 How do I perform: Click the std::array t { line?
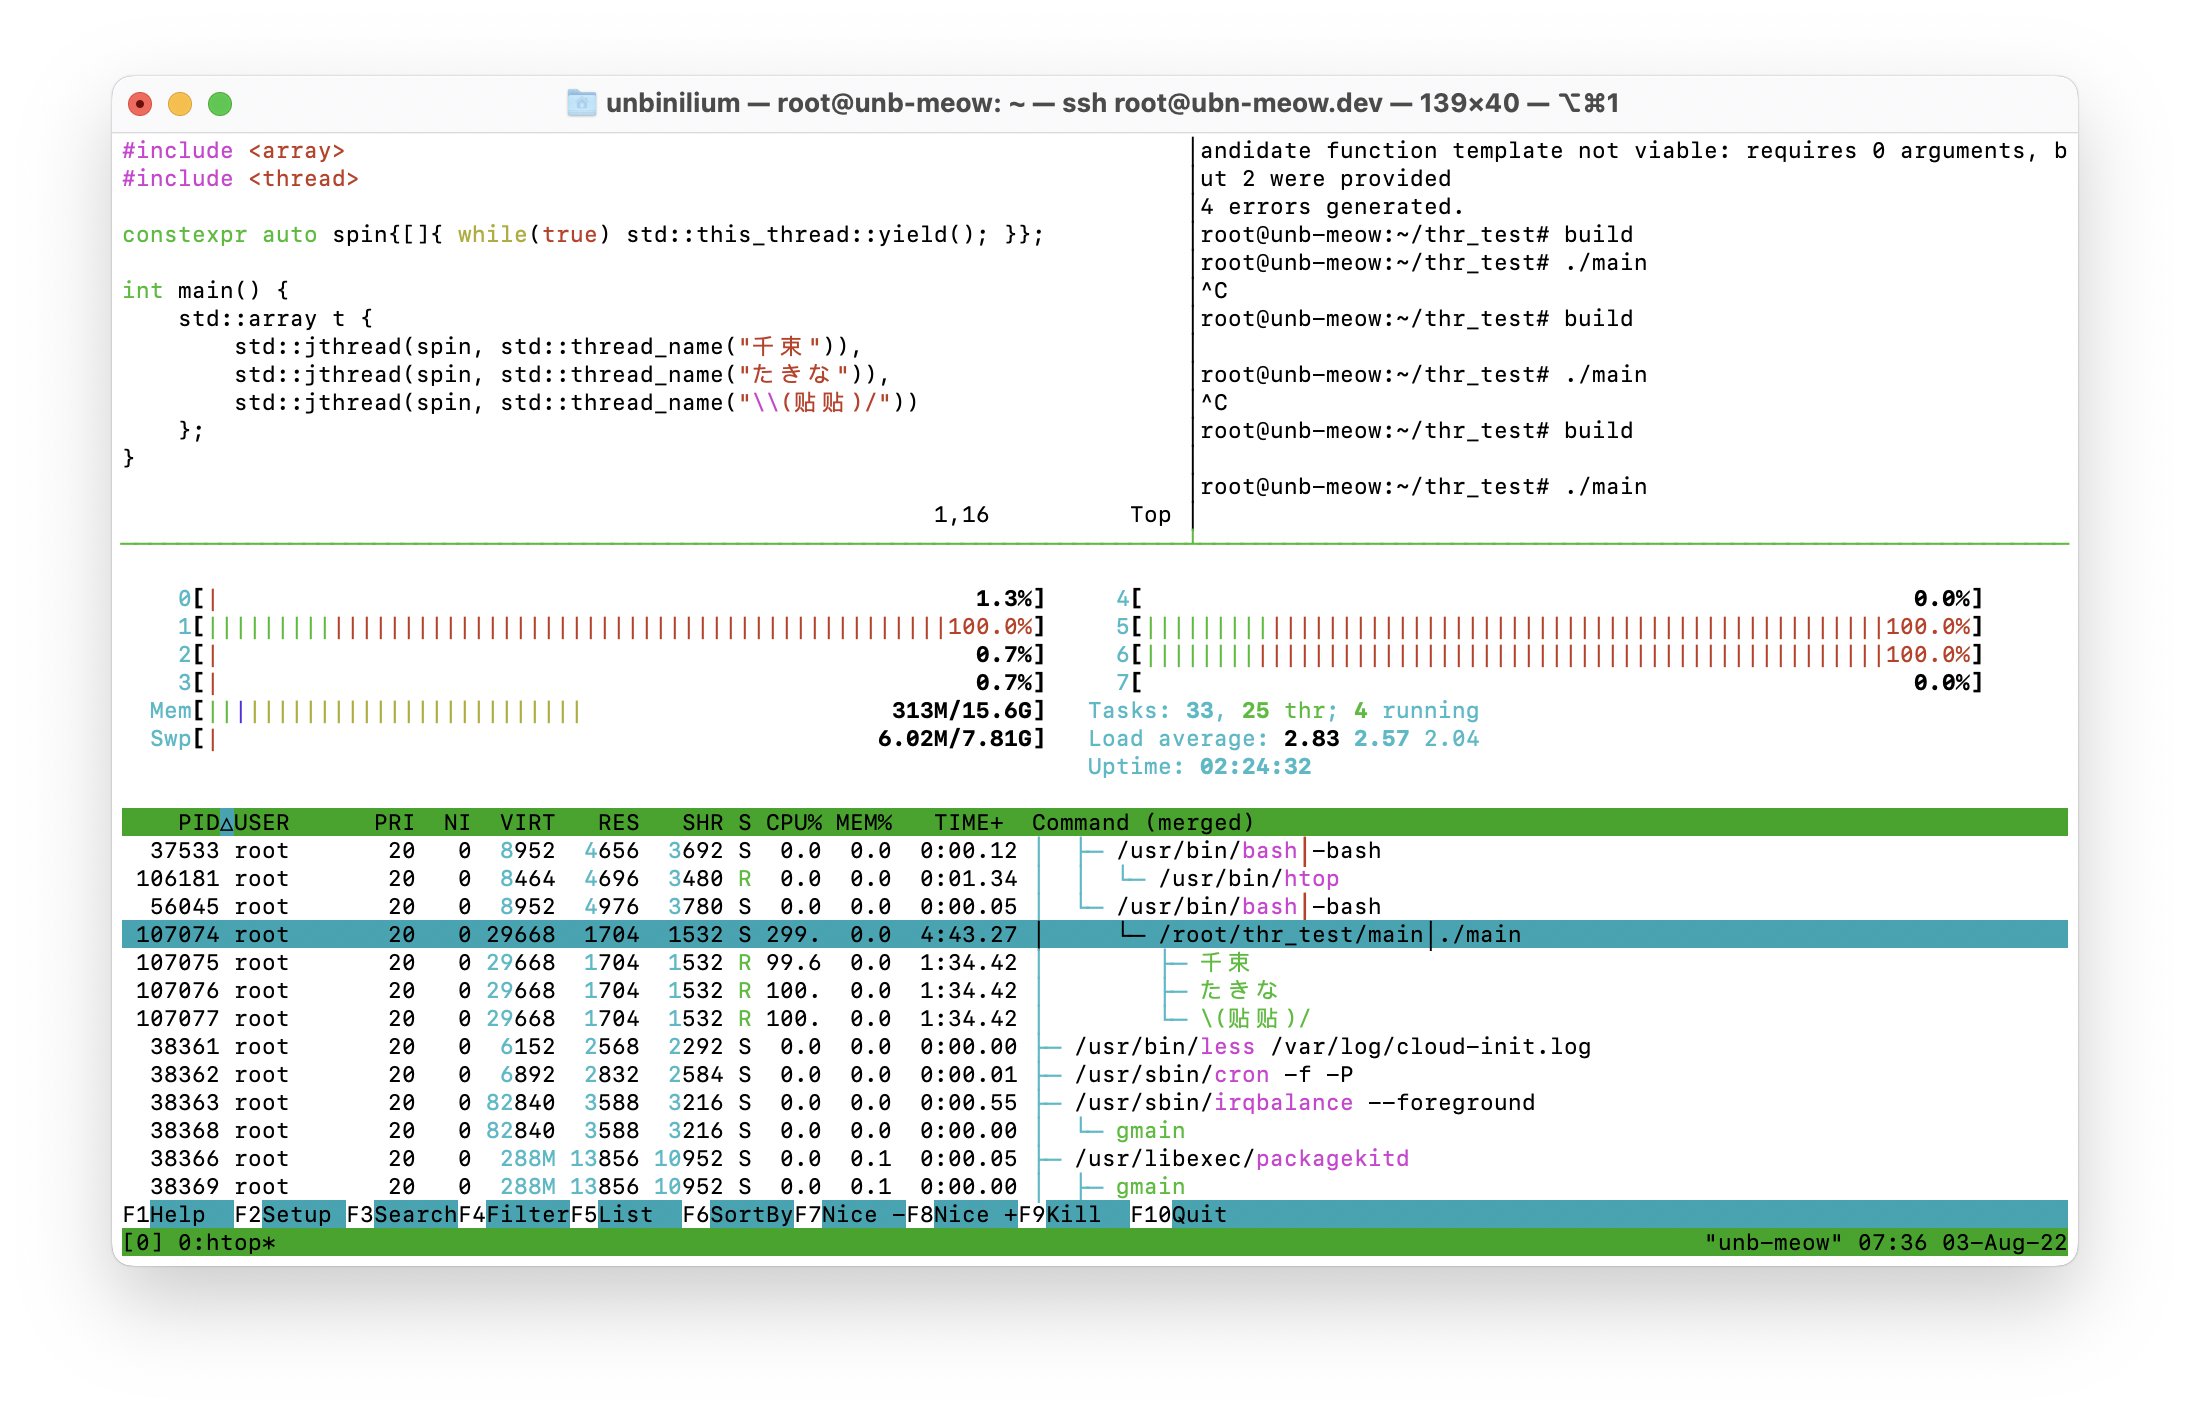point(275,318)
